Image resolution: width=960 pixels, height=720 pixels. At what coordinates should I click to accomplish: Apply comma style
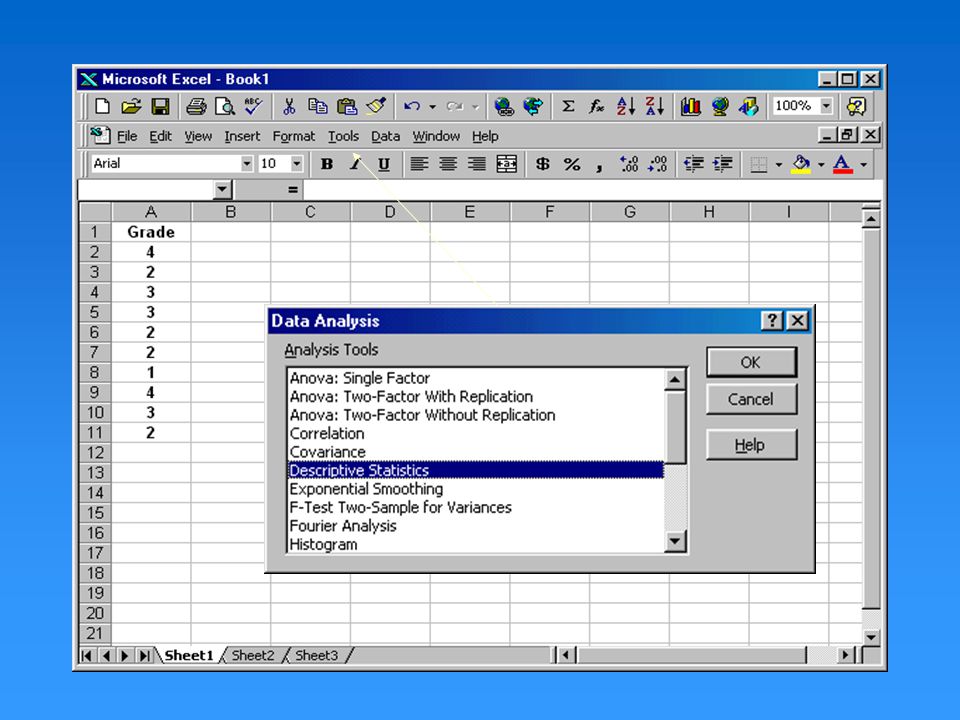pyautogui.click(x=599, y=166)
